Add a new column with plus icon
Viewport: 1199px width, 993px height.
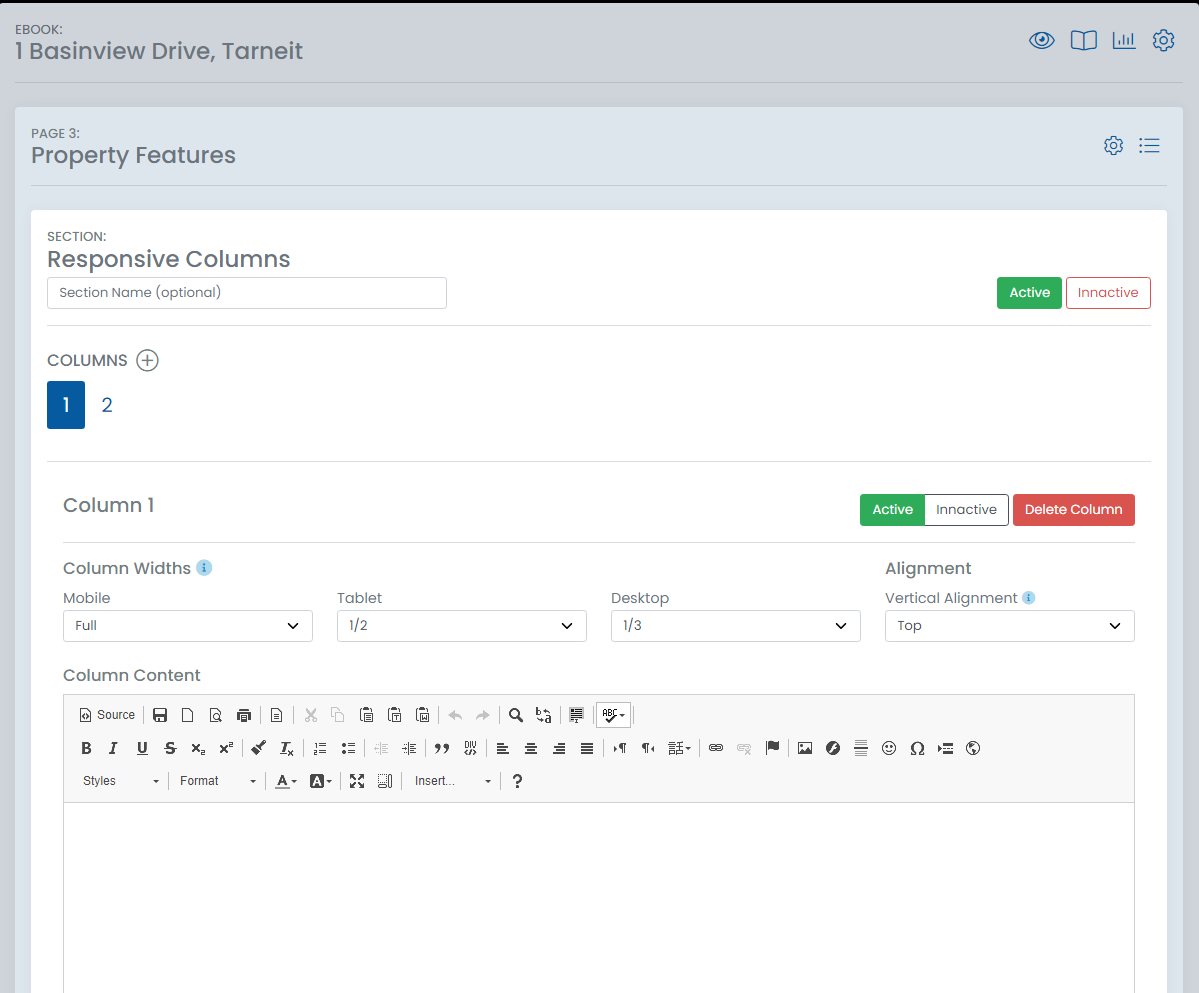[x=147, y=361]
